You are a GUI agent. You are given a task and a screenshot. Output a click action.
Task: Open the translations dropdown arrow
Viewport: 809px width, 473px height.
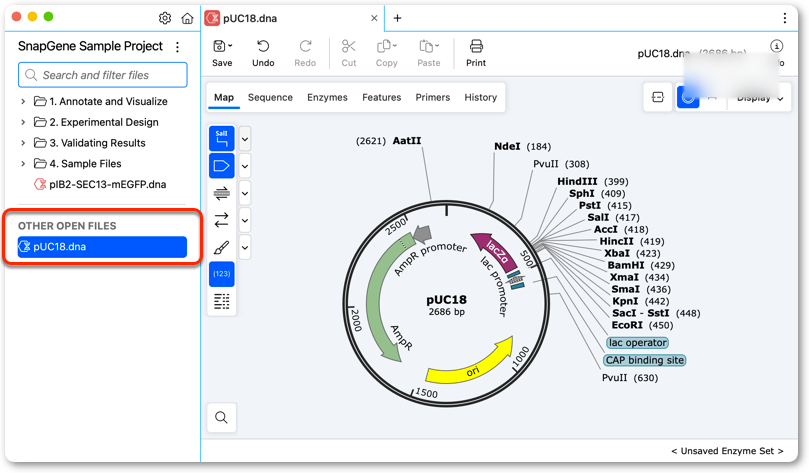point(245,221)
